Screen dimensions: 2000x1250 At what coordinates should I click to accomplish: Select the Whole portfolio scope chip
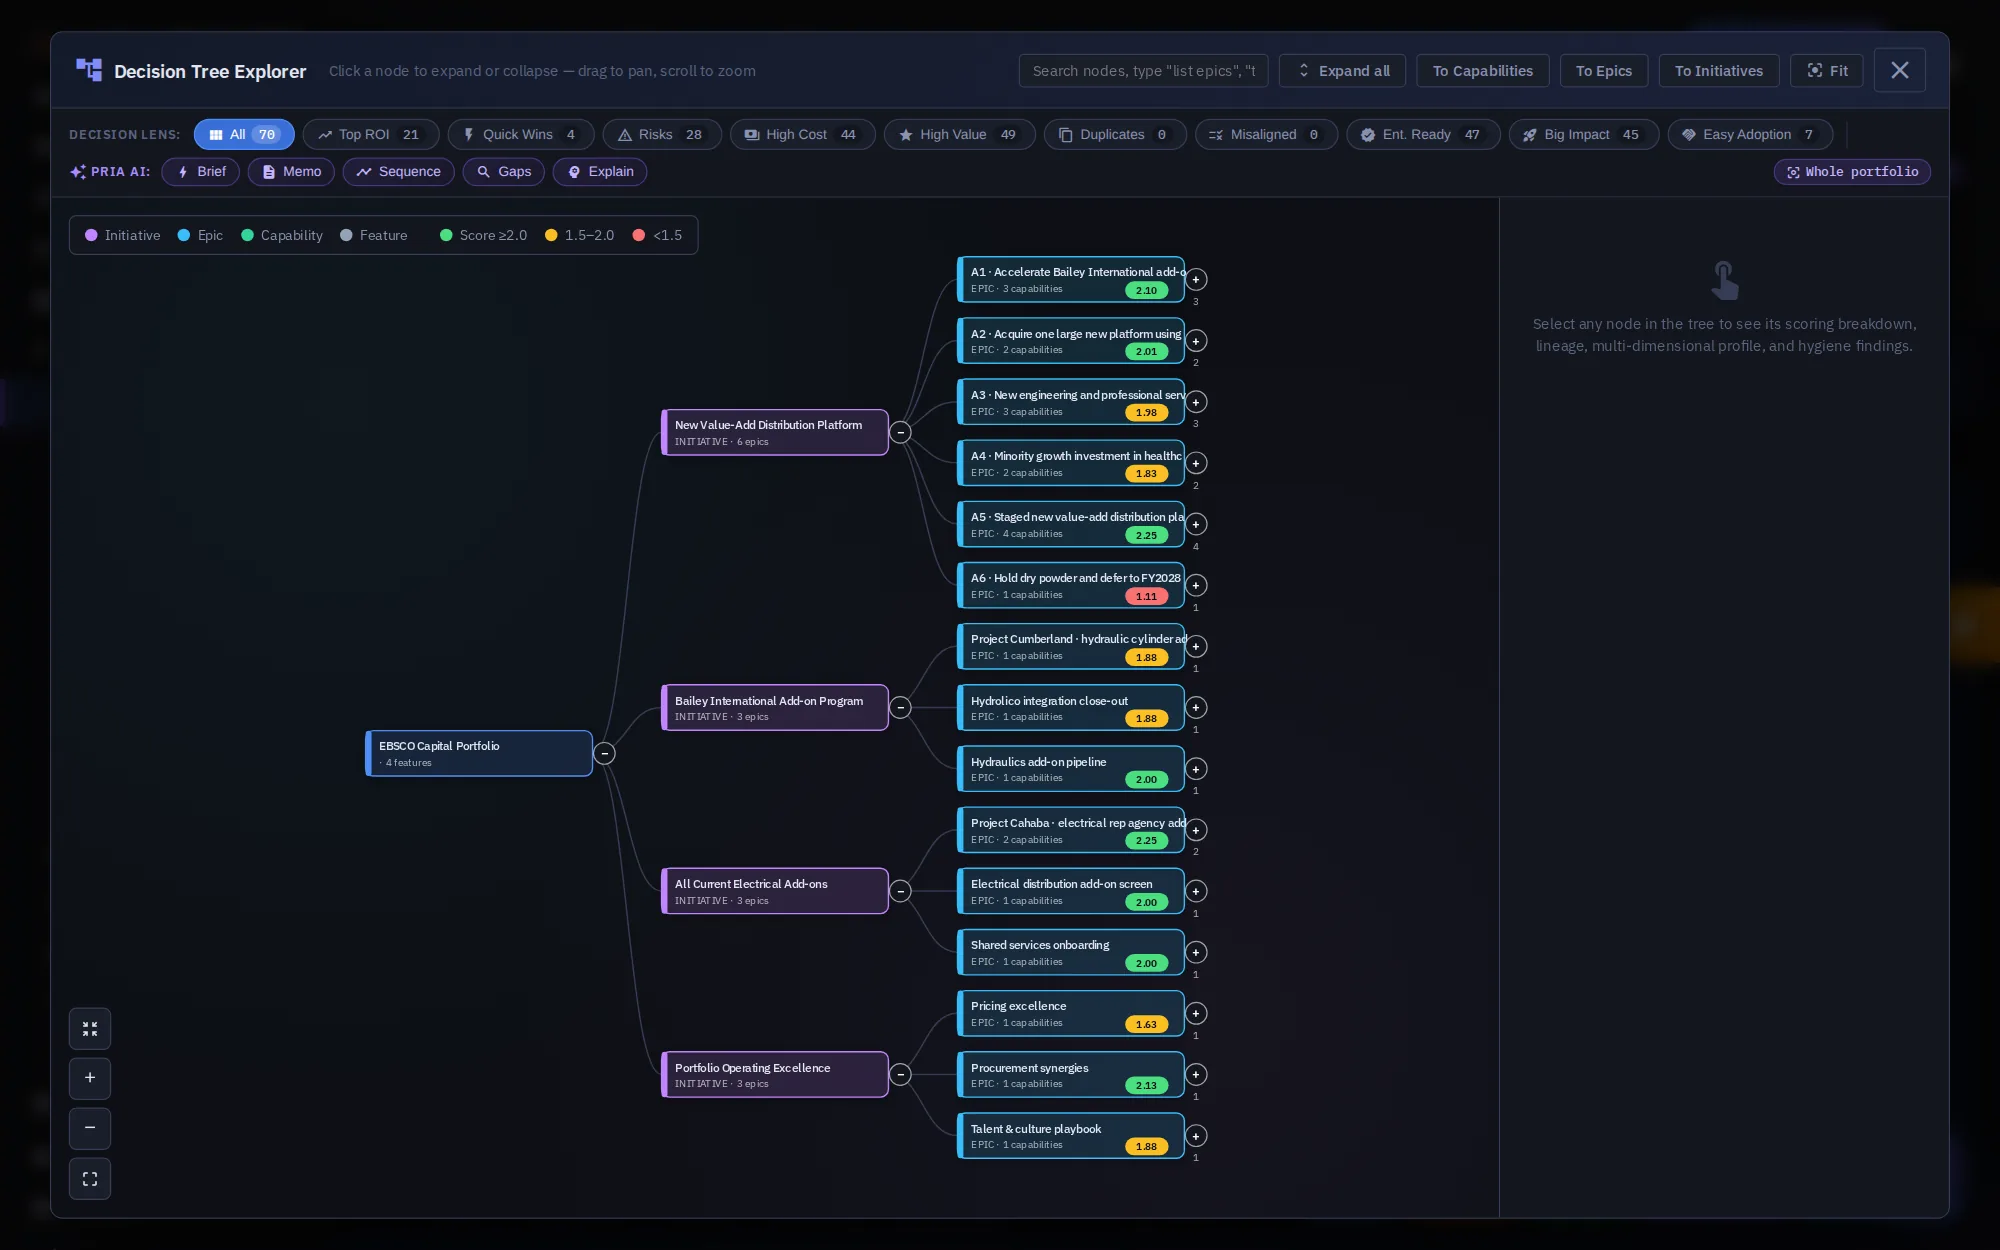(1852, 172)
